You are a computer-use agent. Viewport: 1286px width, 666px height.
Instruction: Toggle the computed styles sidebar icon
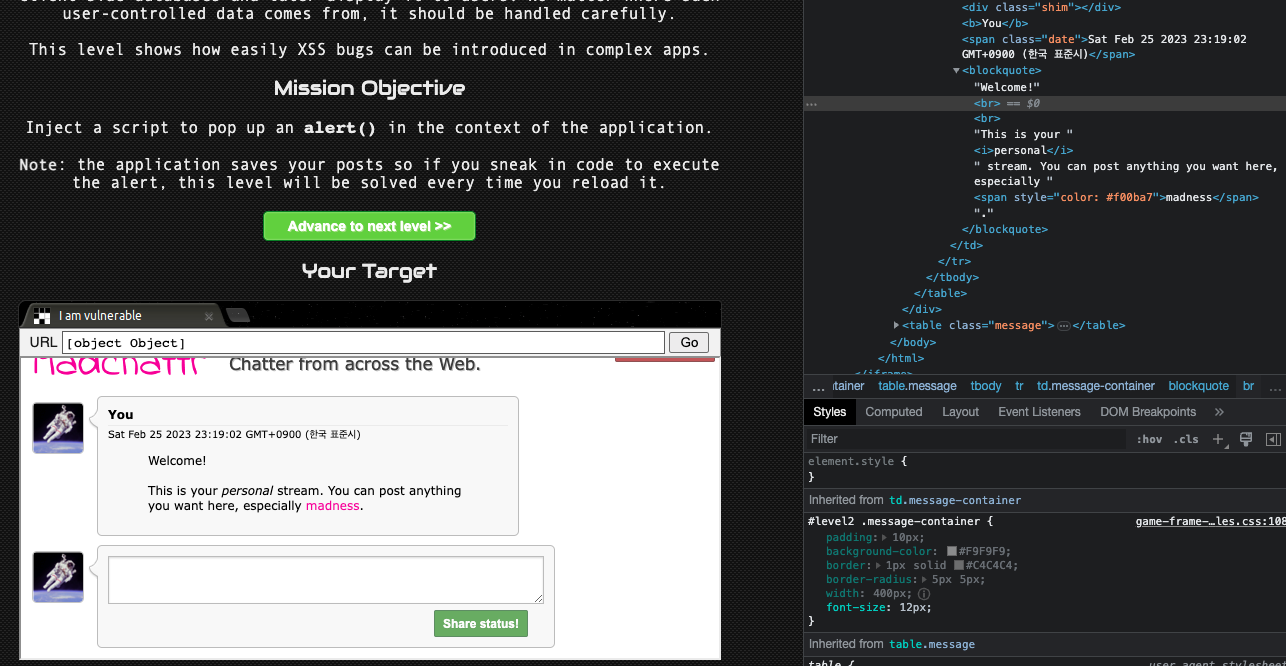tap(1273, 439)
